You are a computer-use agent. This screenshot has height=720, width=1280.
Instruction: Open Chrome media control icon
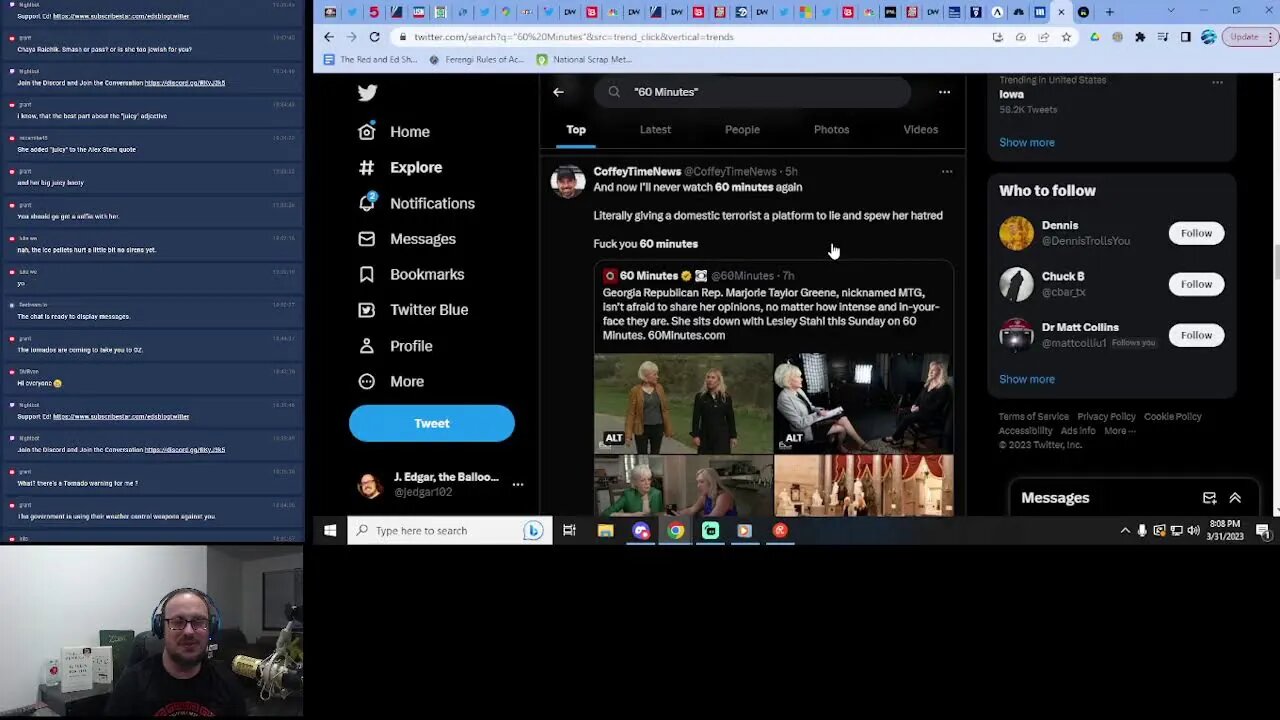pyautogui.click(x=1163, y=37)
